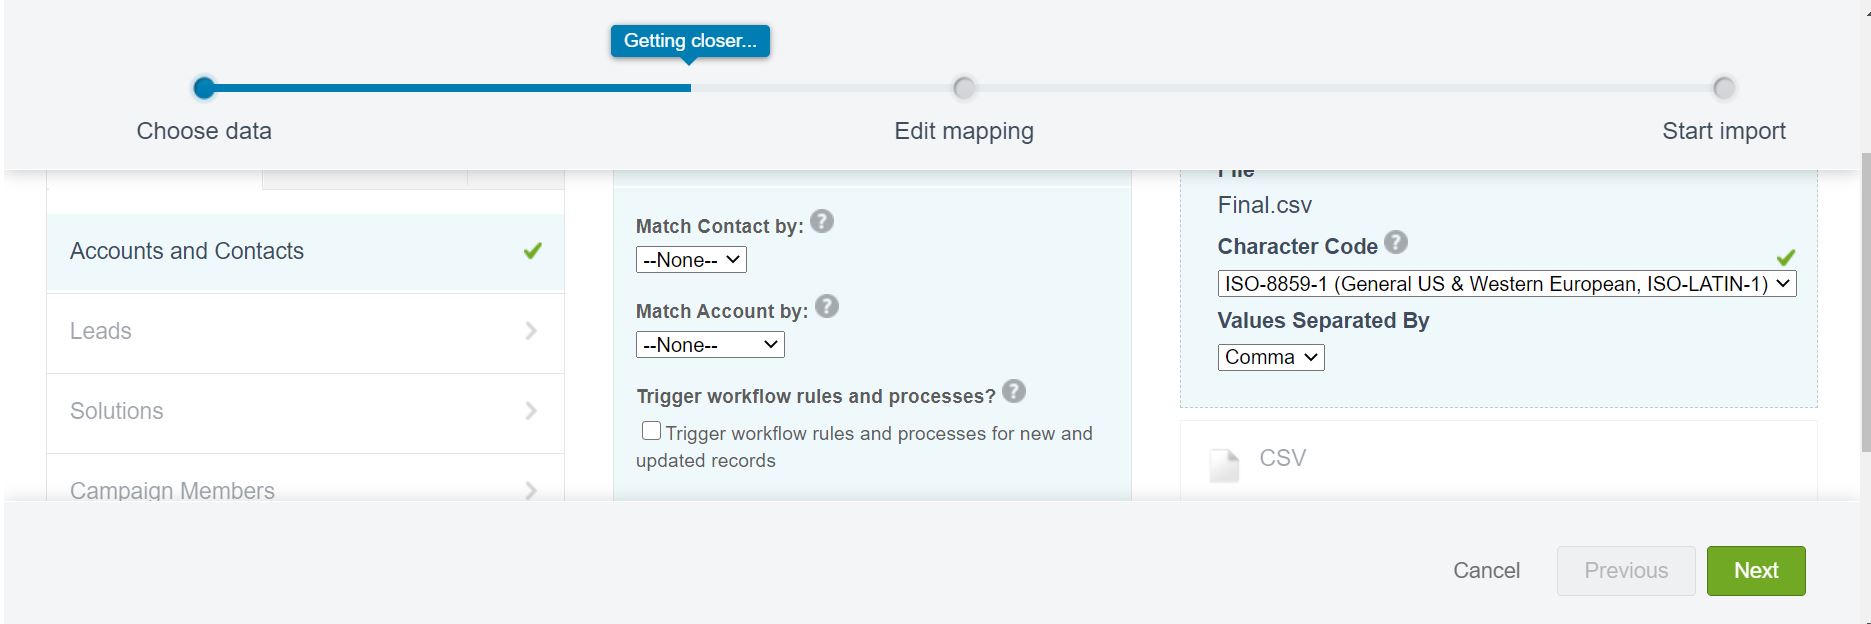Viewport: 1871px width, 624px height.
Task: Open the Match Account by dropdown
Action: 710,345
